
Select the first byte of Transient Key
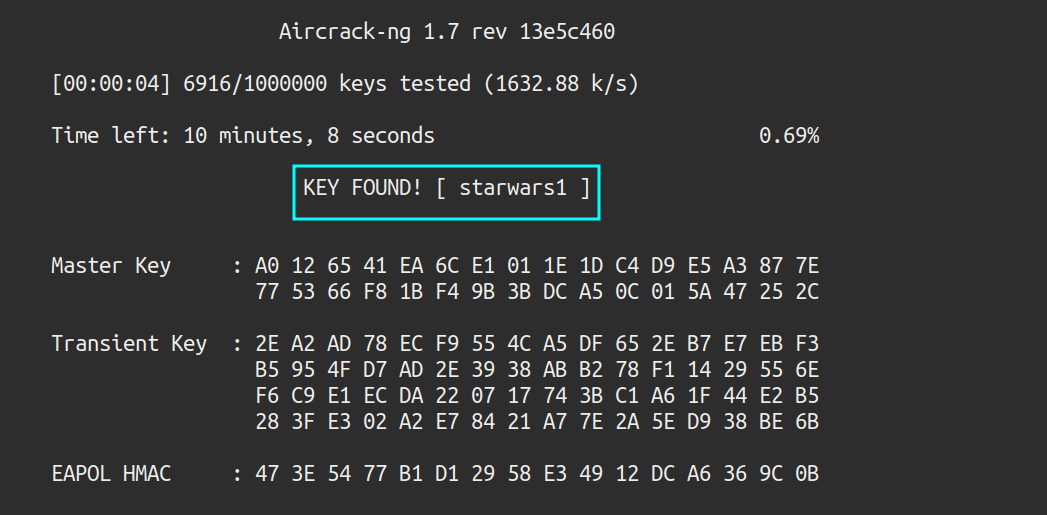point(266,344)
